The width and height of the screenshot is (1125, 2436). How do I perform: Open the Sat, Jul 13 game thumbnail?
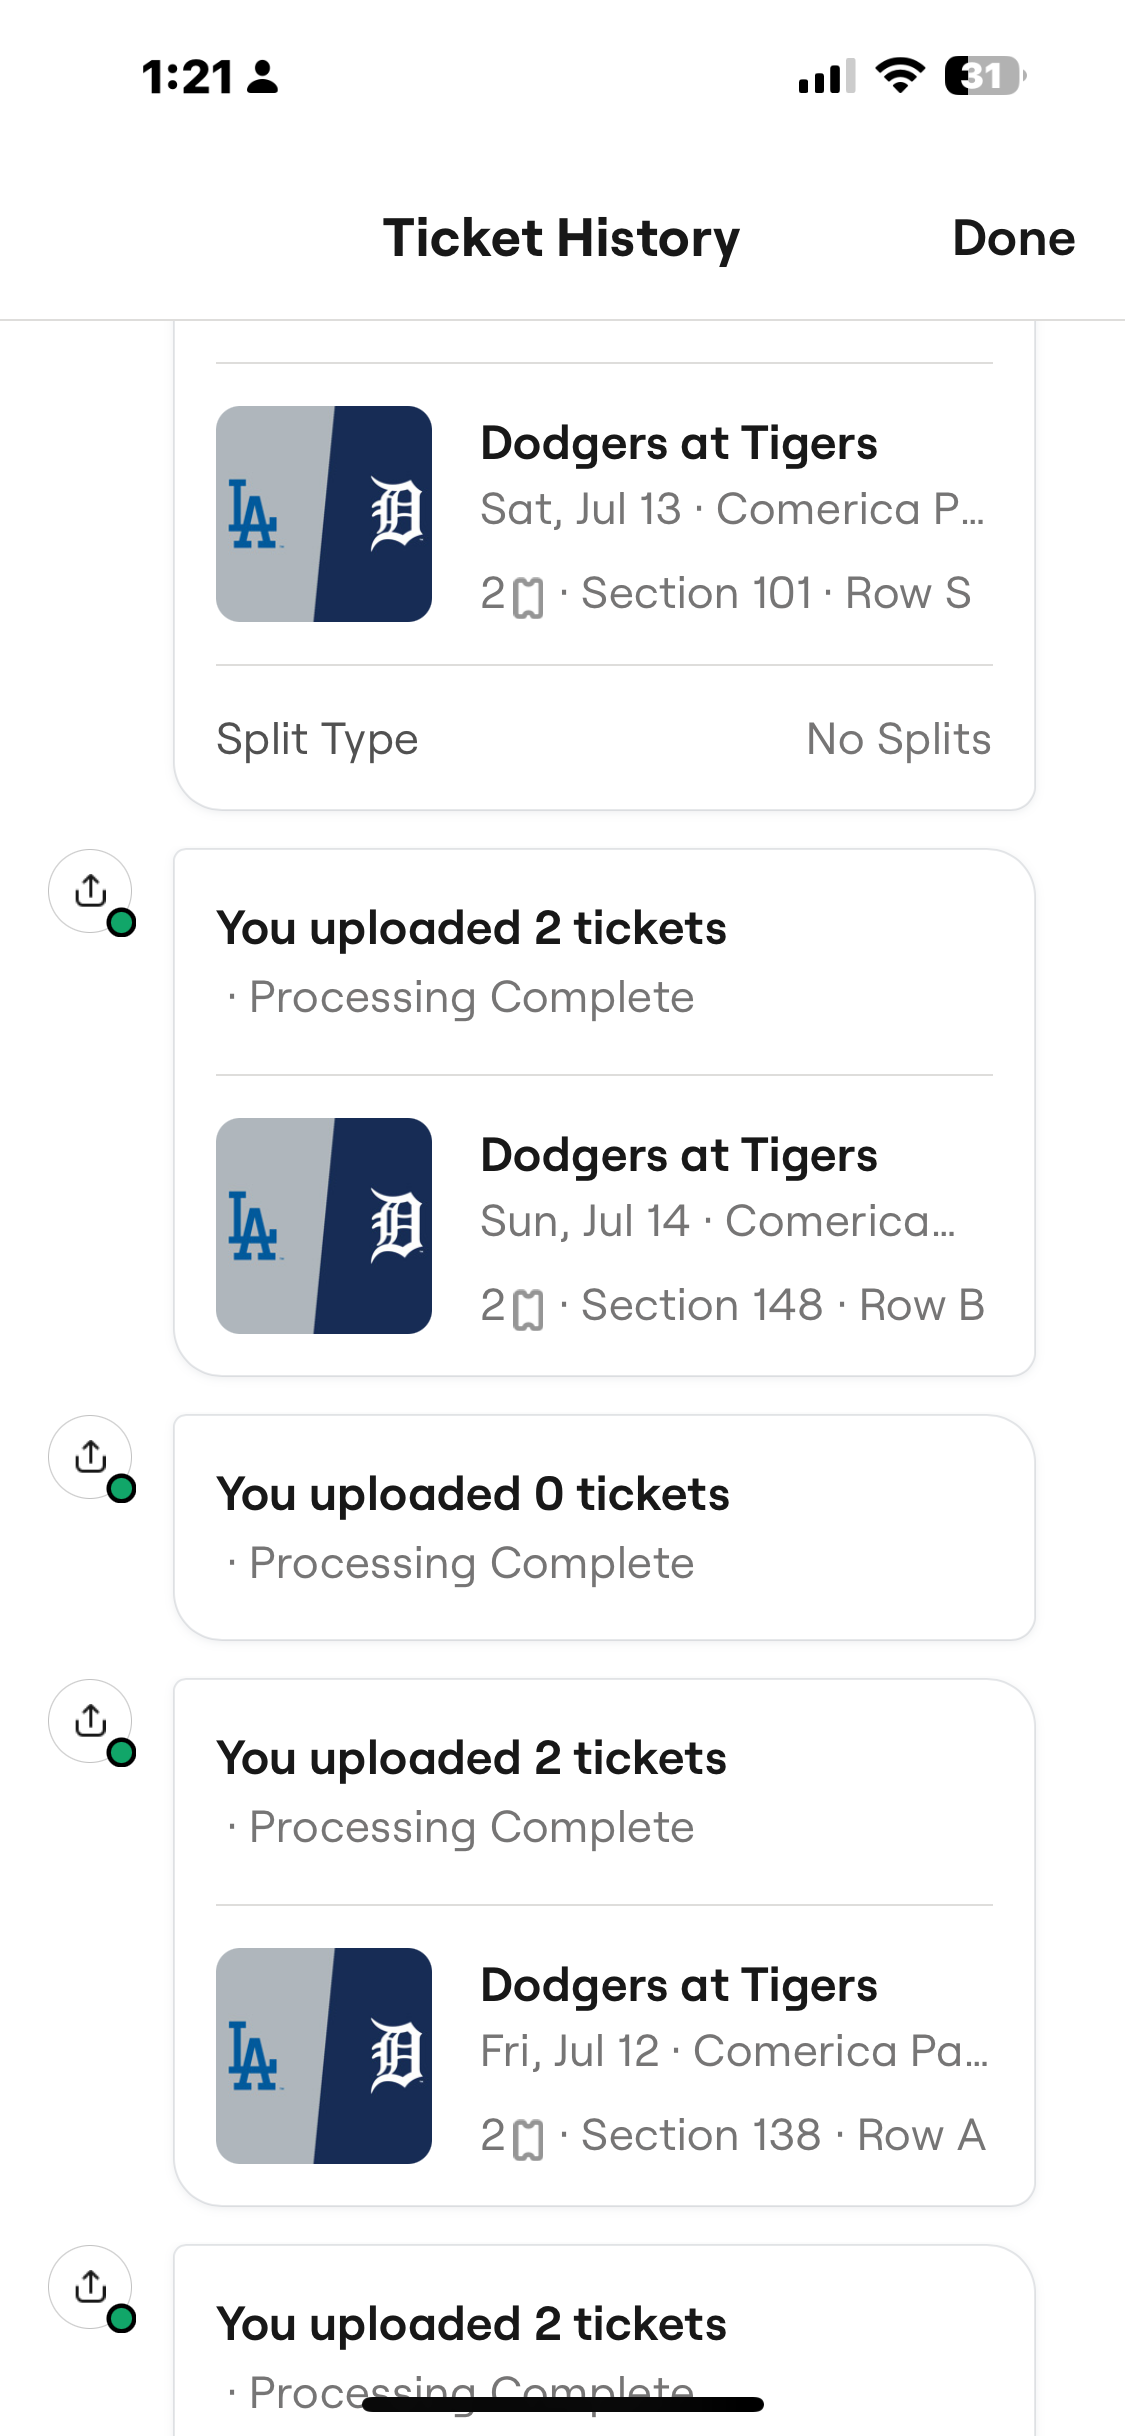324,514
